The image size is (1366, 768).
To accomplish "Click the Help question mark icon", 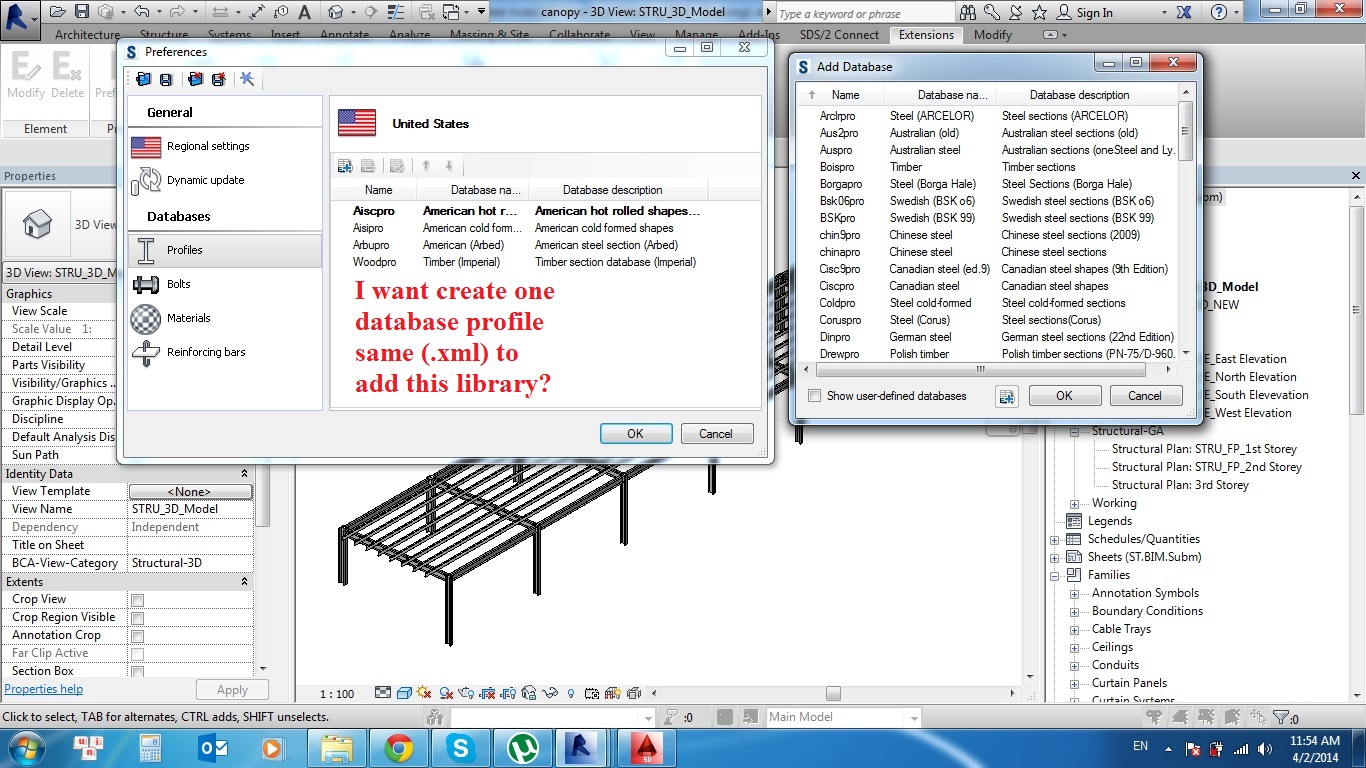I will point(1218,13).
